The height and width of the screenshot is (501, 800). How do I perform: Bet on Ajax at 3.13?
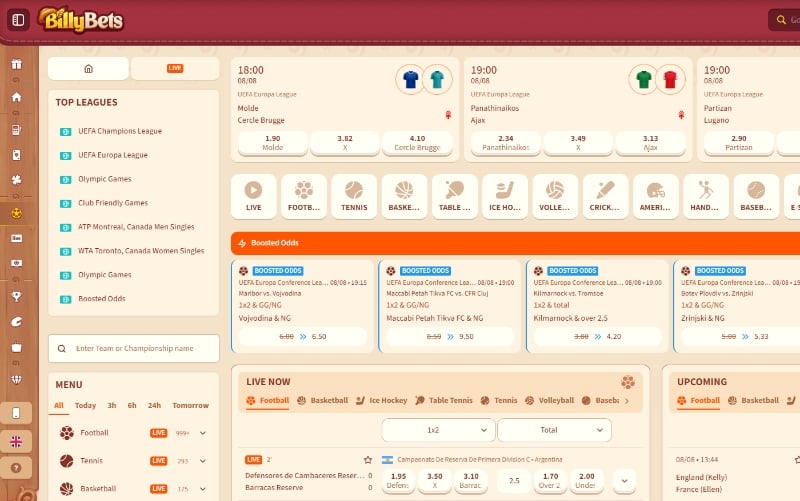[651, 143]
